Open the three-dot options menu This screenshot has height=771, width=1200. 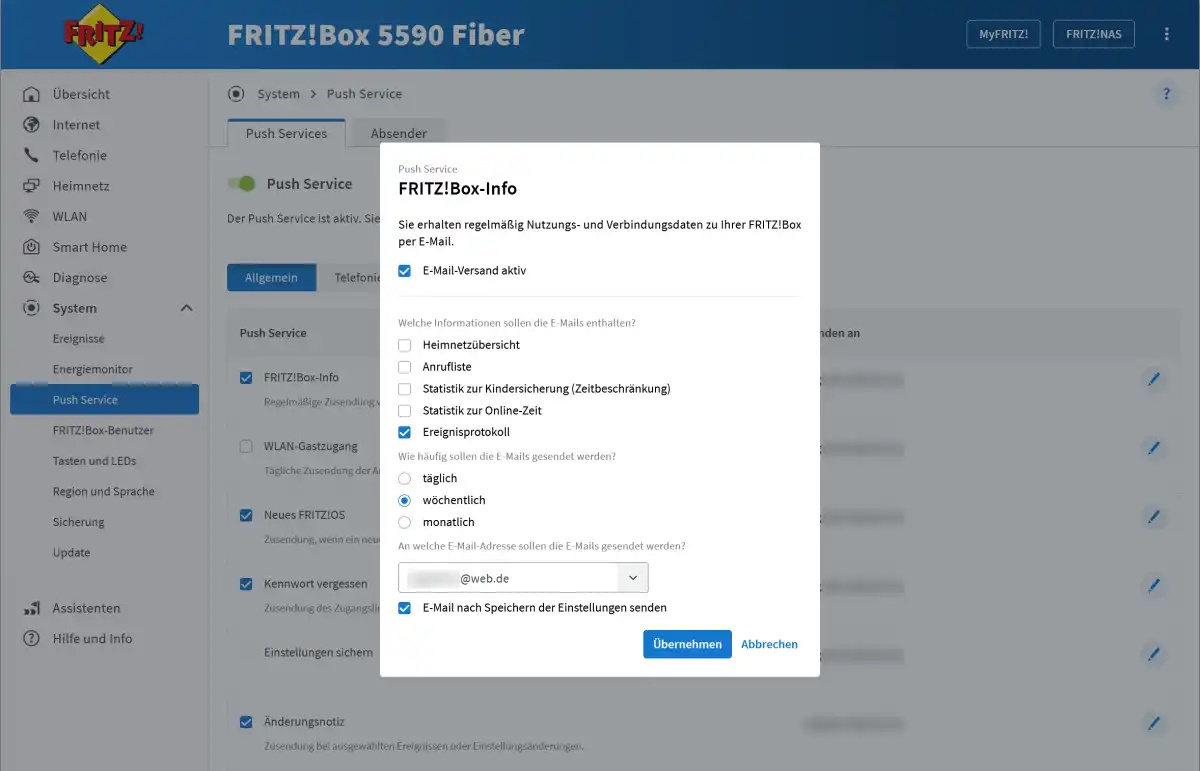coord(1166,34)
